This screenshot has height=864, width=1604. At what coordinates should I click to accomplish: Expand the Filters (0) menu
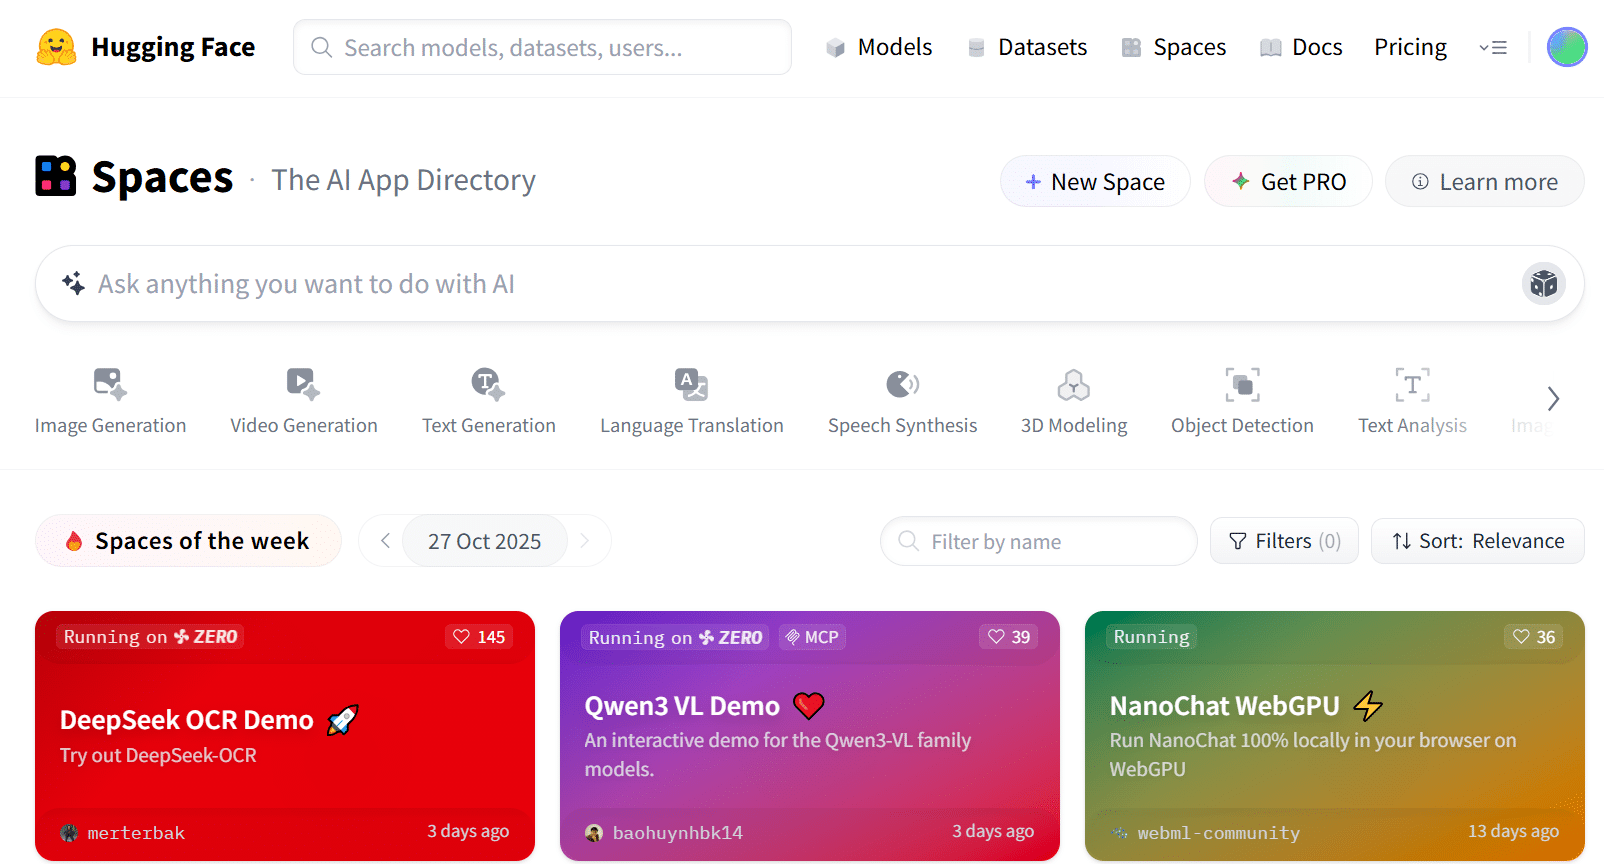pyautogui.click(x=1284, y=541)
